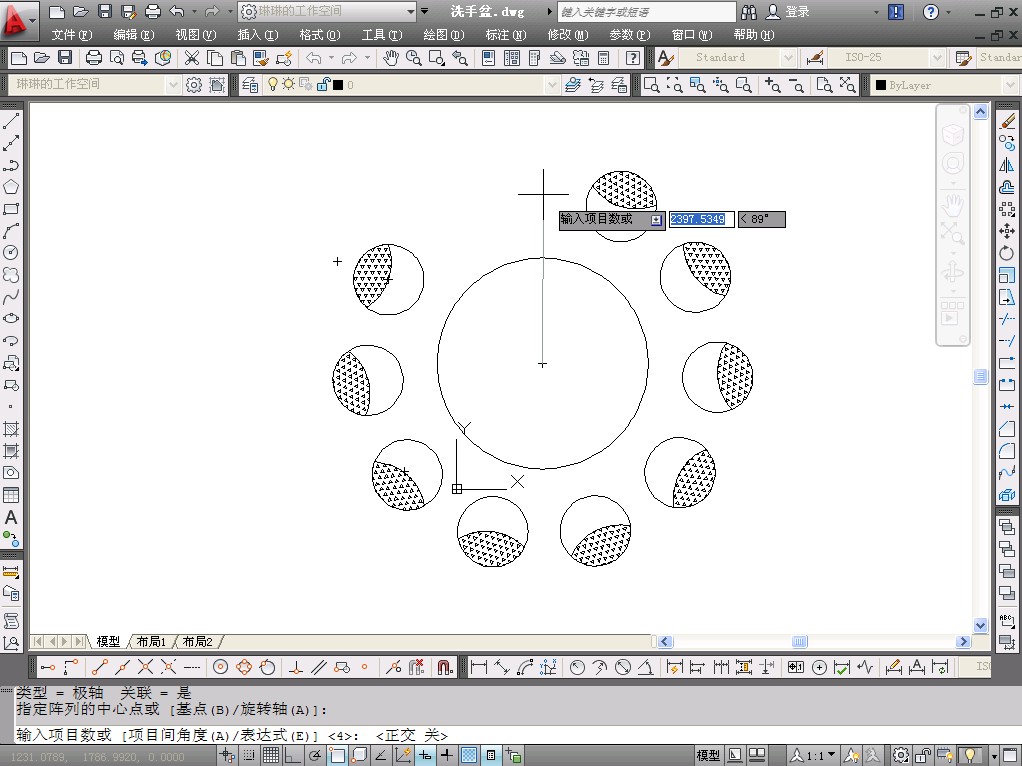1022x766 pixels.
Task: Expand the workspace dropdown in title bar
Action: [x=410, y=12]
